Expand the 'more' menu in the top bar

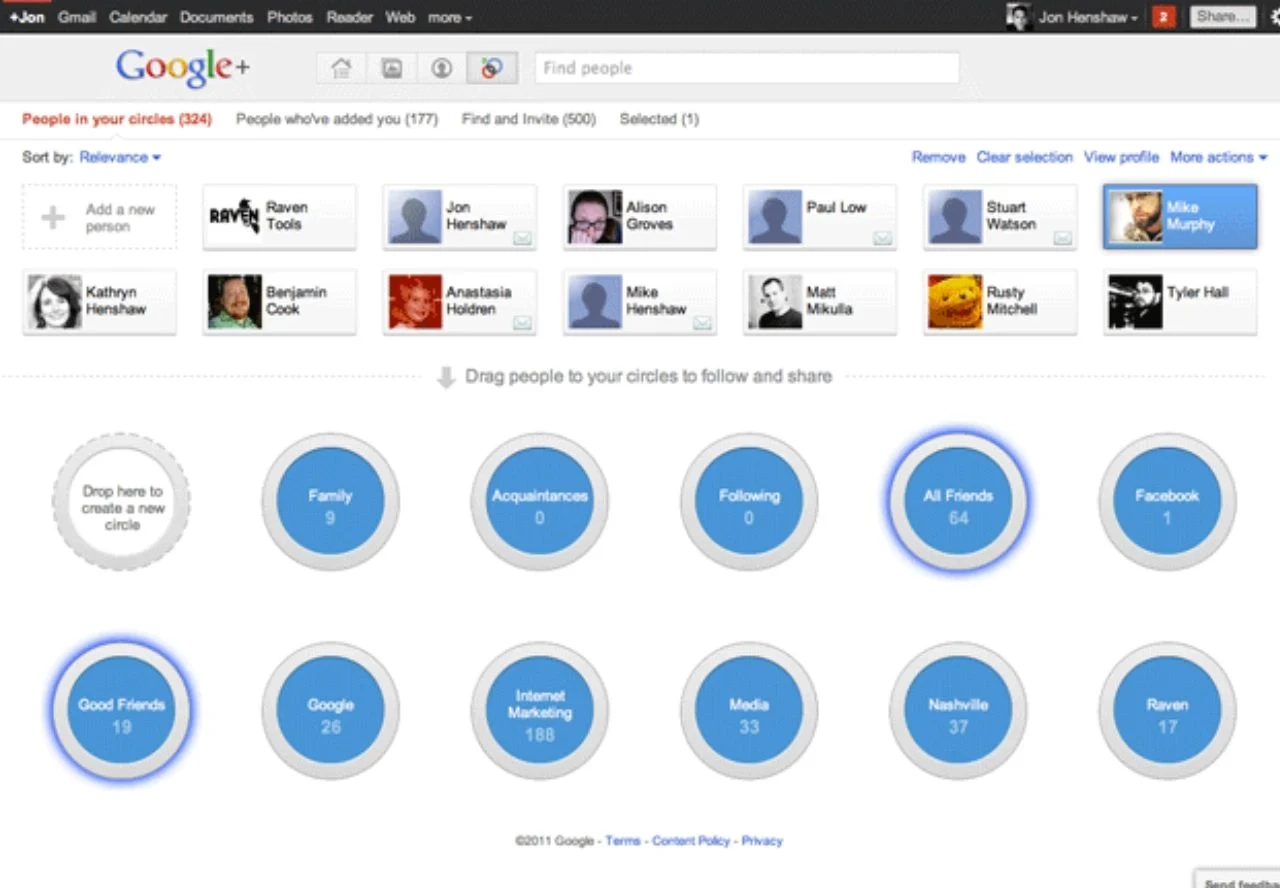[x=450, y=17]
